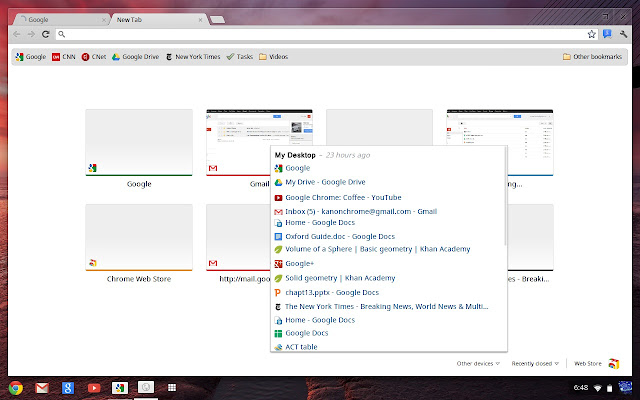Screen dimensions: 640x400
Task: Open Volume of a Sphere Khan Academy link
Action: tap(378, 249)
